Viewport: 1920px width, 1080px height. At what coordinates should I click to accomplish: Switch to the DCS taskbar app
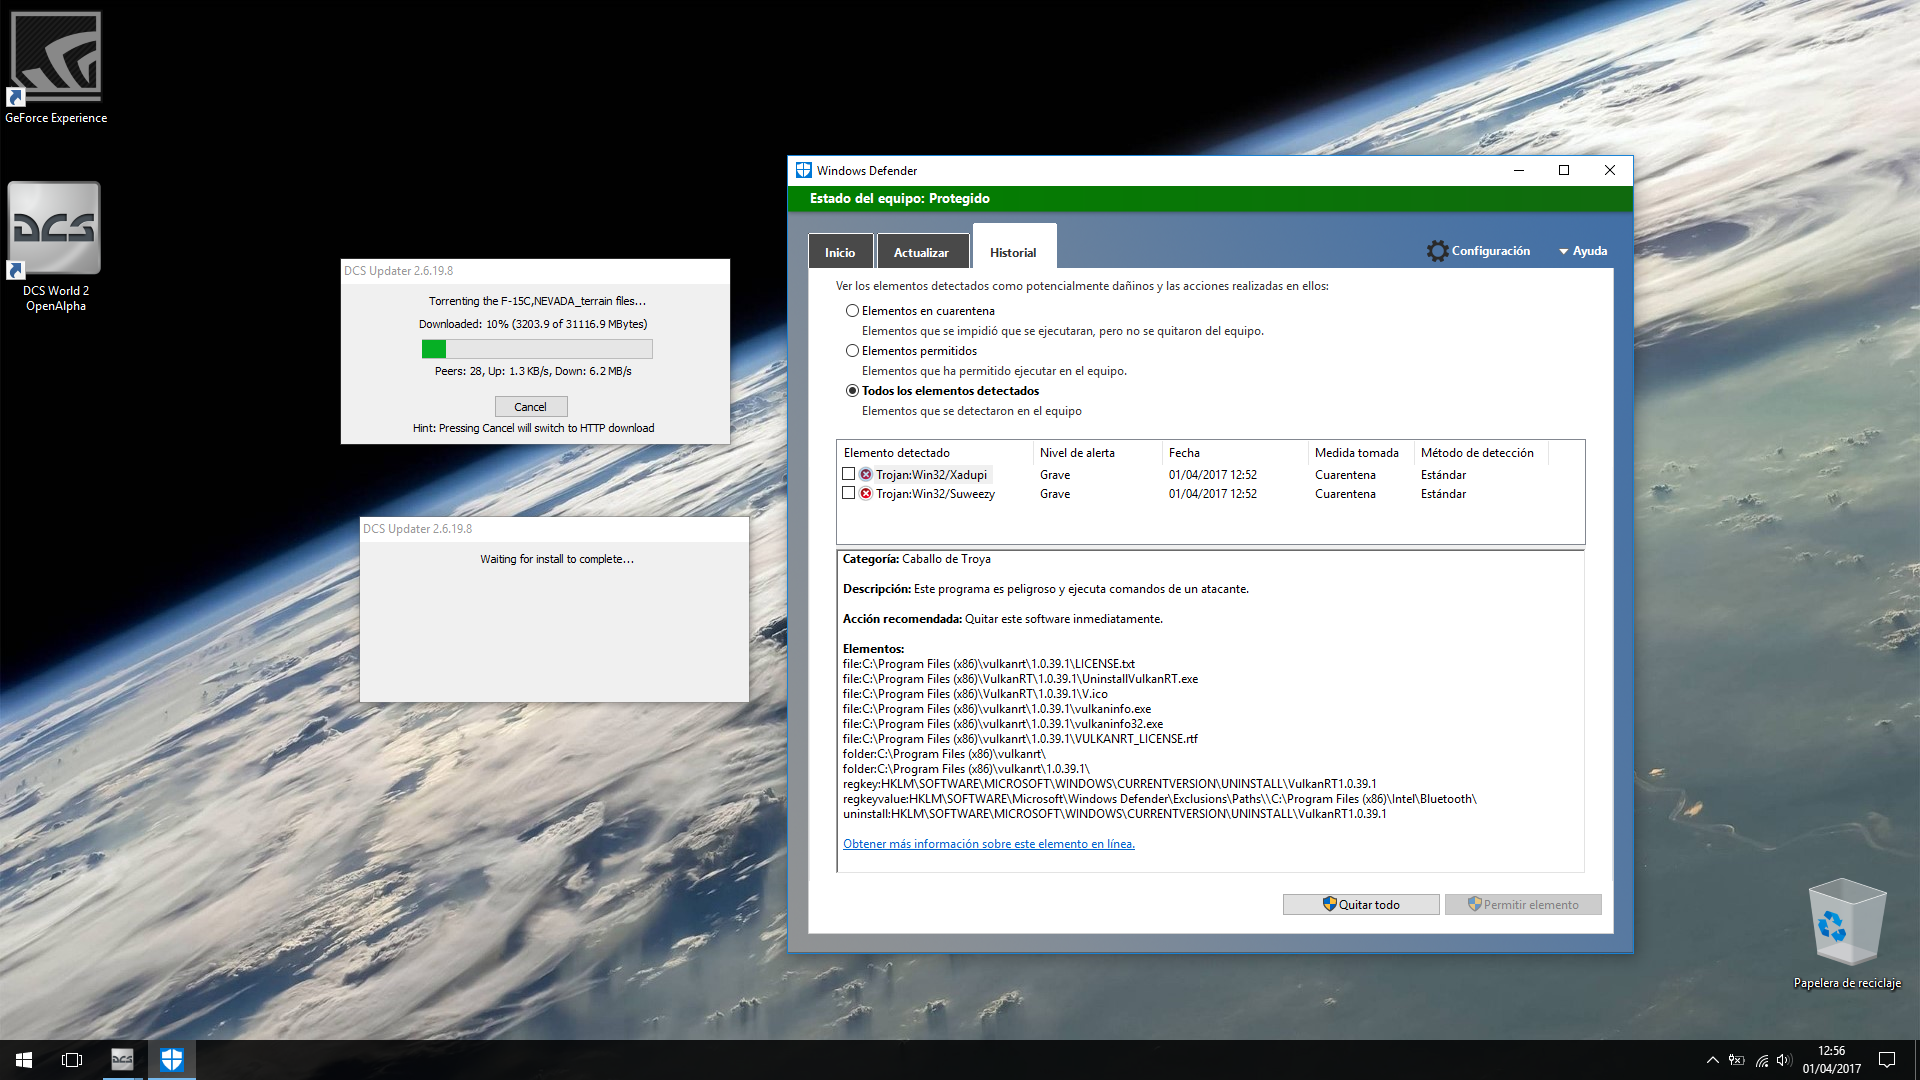coord(122,1060)
